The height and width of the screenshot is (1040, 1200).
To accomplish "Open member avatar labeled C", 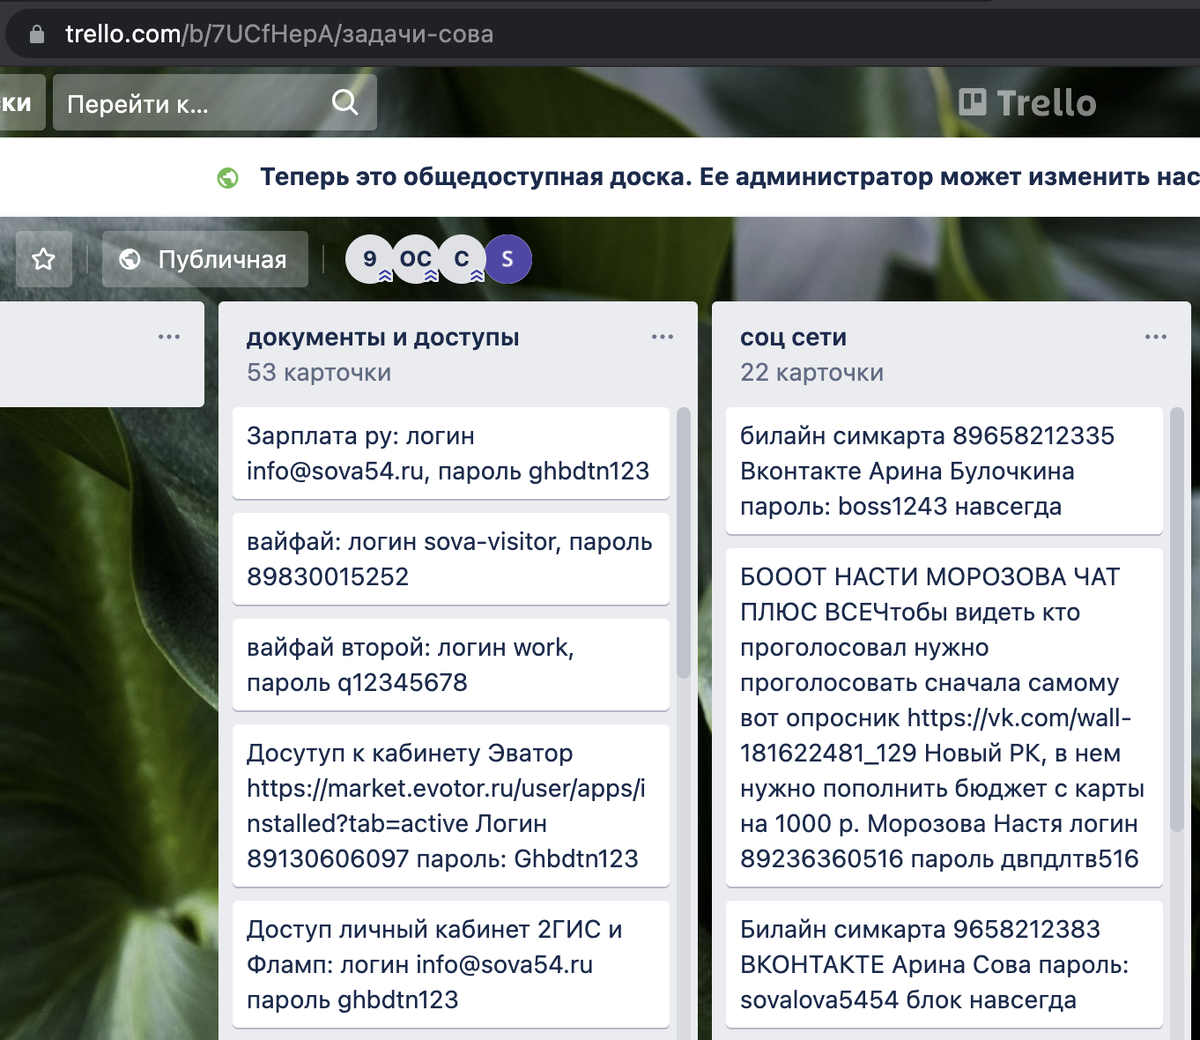I will [462, 259].
